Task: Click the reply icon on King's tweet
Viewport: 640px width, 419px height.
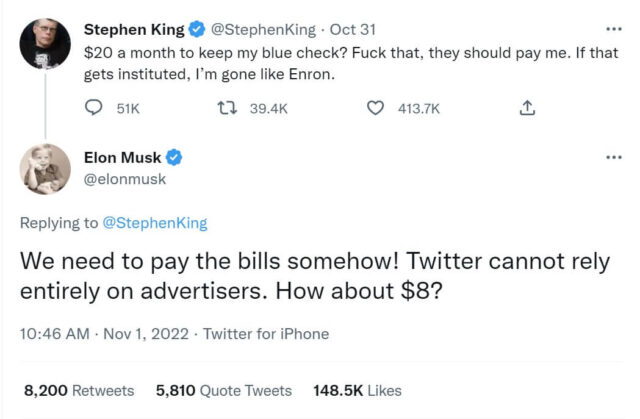Action: pos(95,108)
